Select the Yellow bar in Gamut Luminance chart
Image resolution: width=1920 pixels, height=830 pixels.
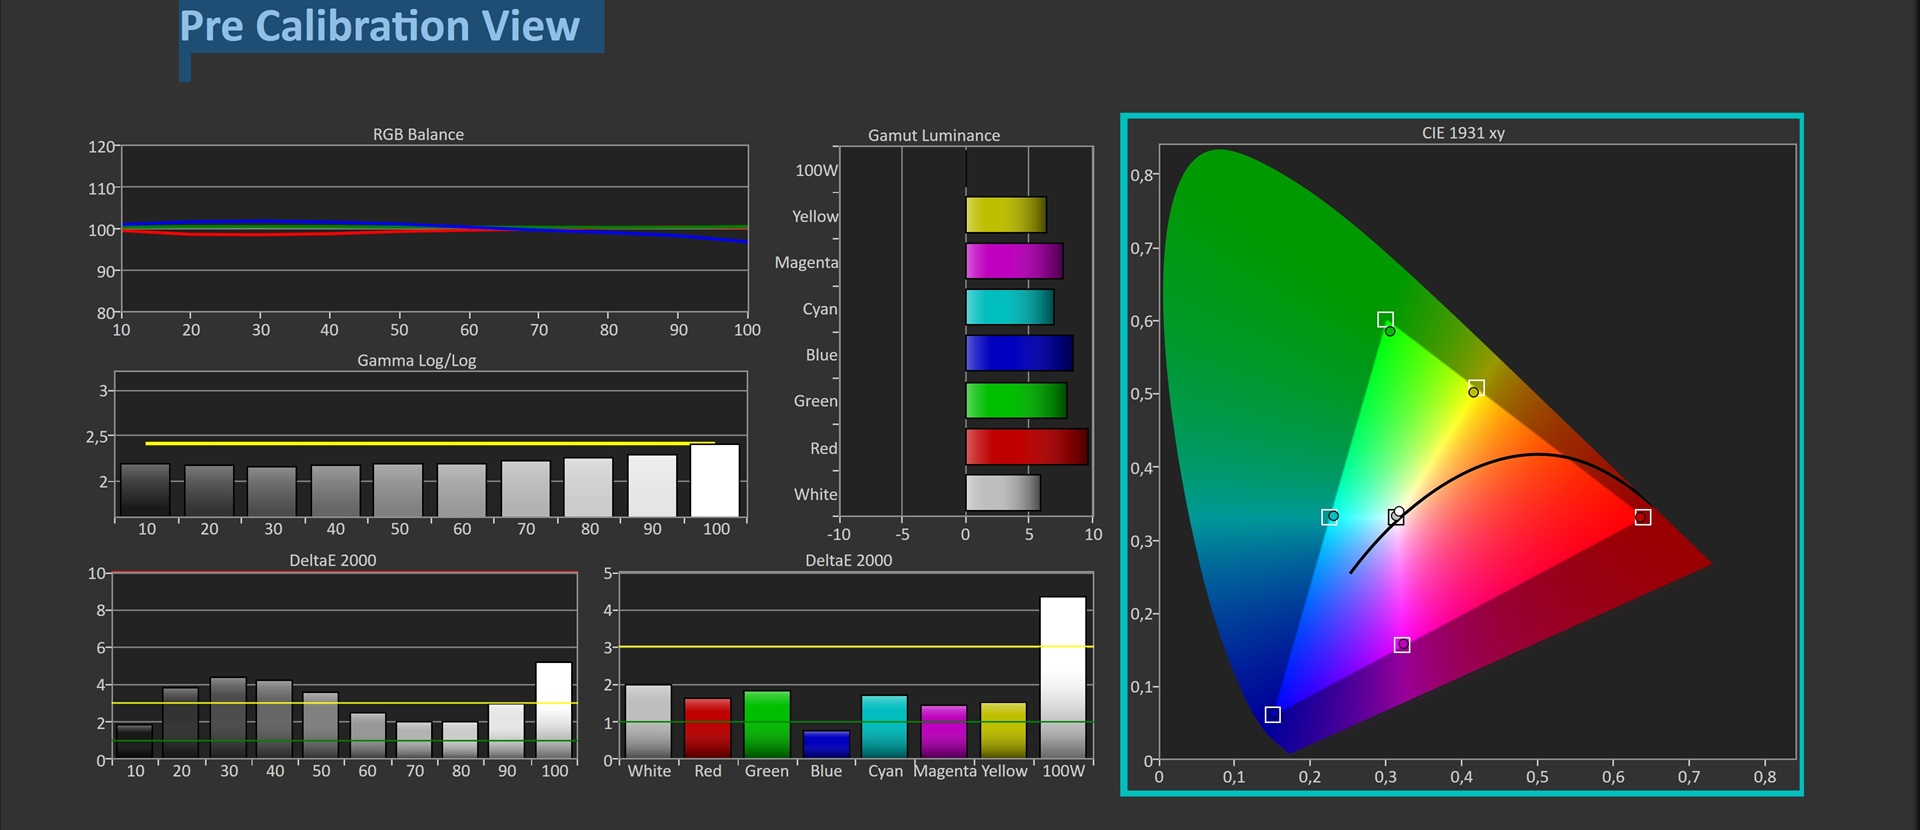point(1005,215)
